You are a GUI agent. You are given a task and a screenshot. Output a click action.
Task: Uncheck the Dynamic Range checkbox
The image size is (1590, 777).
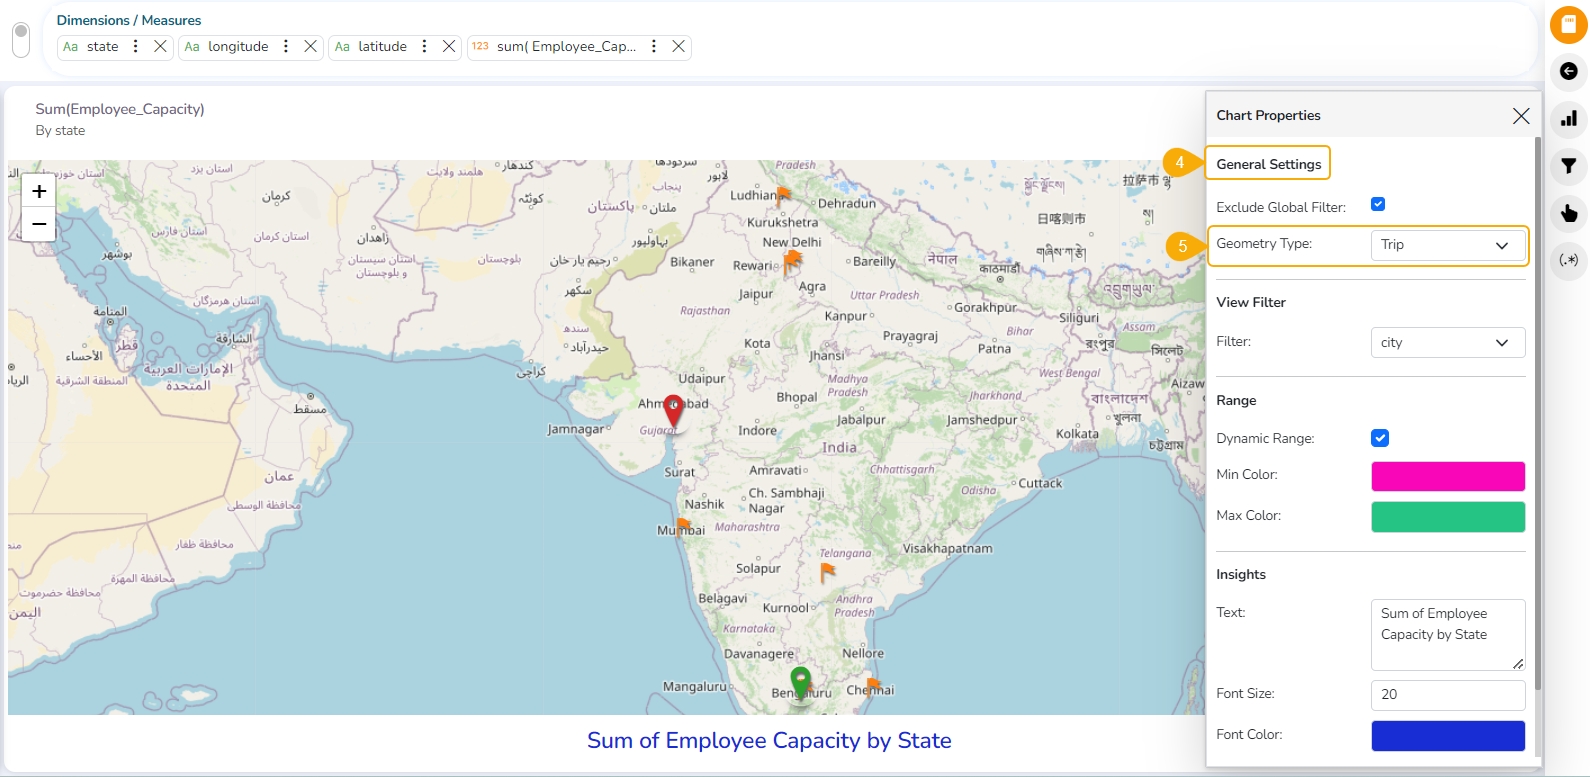click(x=1380, y=438)
